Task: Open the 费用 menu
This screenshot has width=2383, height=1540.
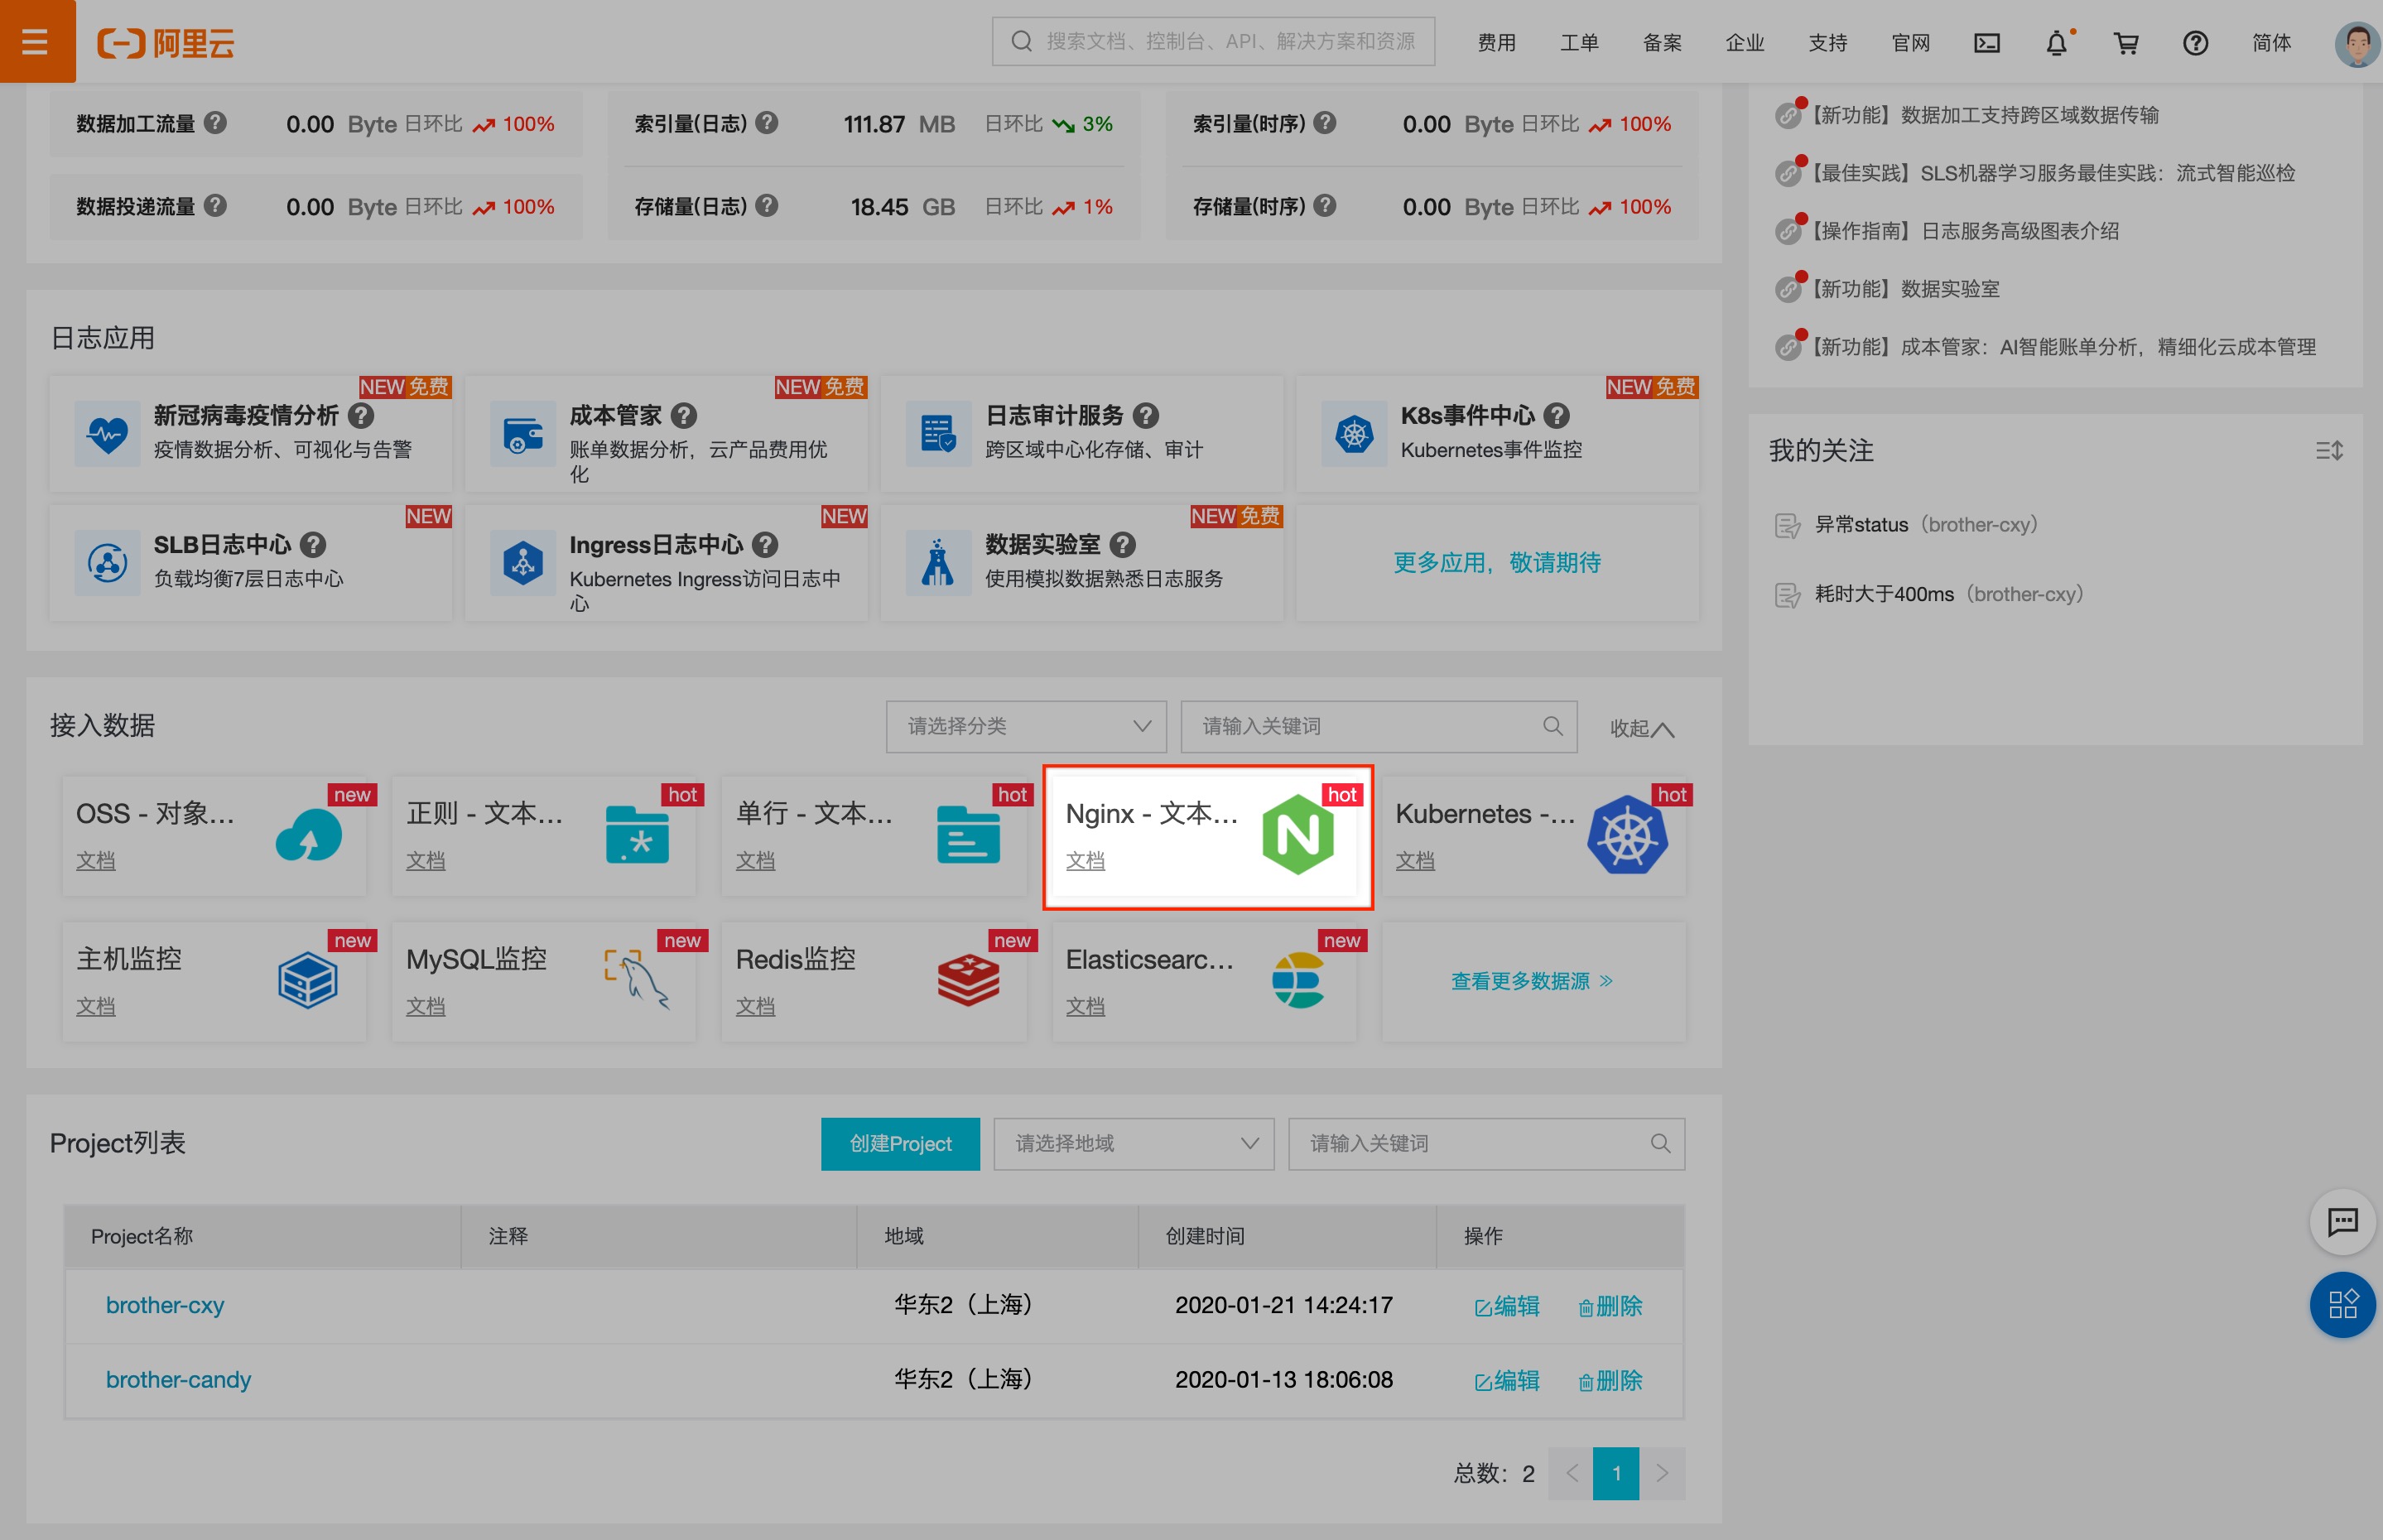Action: coord(1496,42)
